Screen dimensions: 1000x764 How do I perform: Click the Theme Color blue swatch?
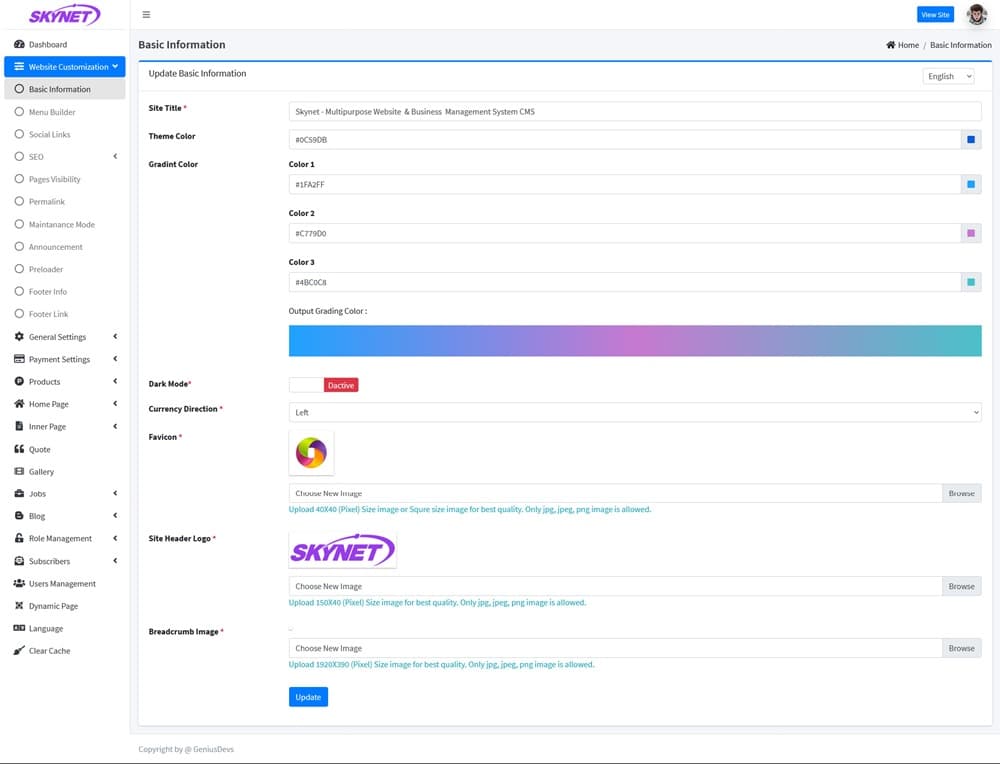[970, 140]
